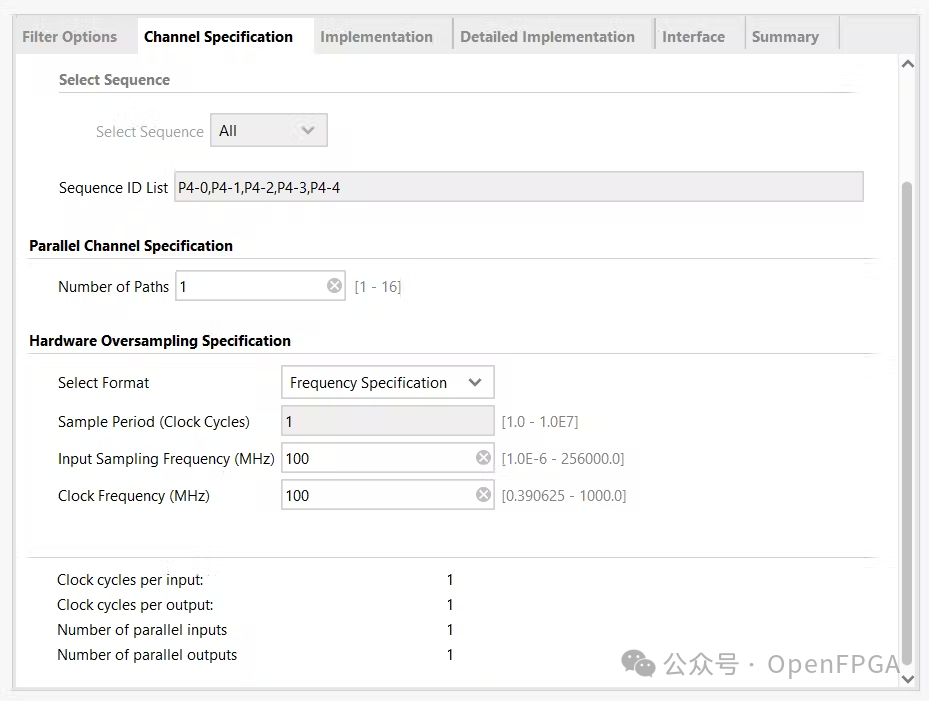
Task: Select the Channel Specification tab
Action: [218, 37]
